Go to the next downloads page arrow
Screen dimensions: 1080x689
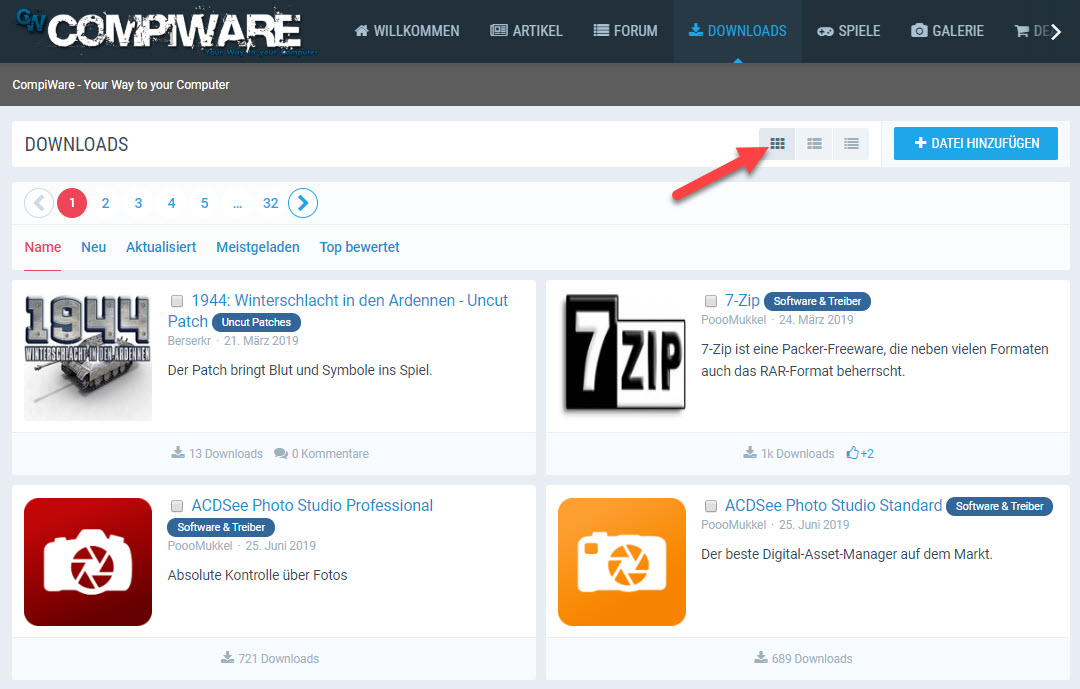point(303,203)
